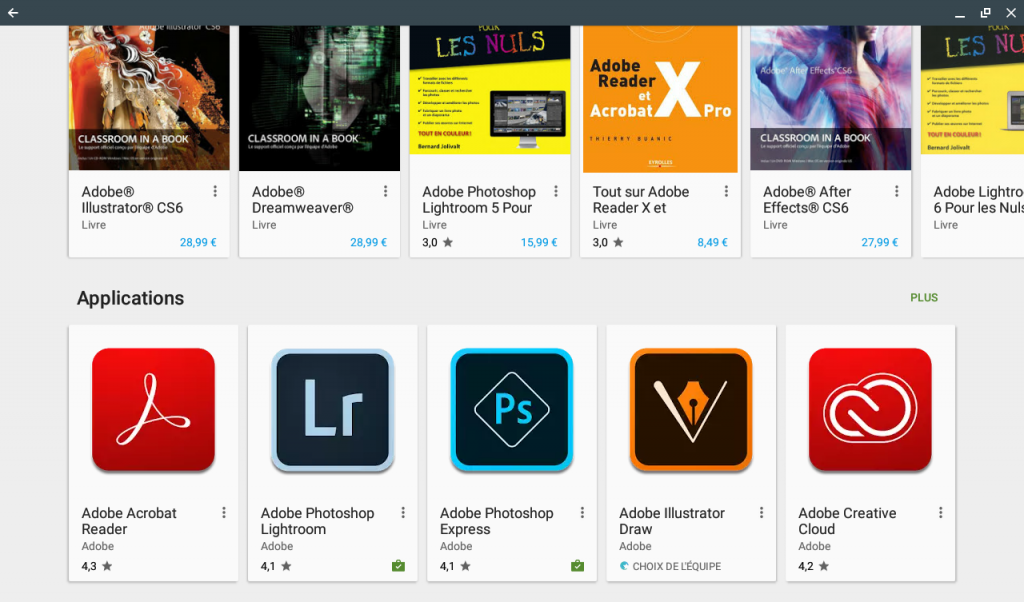
Task: Restore the window size
Action: (x=985, y=12)
